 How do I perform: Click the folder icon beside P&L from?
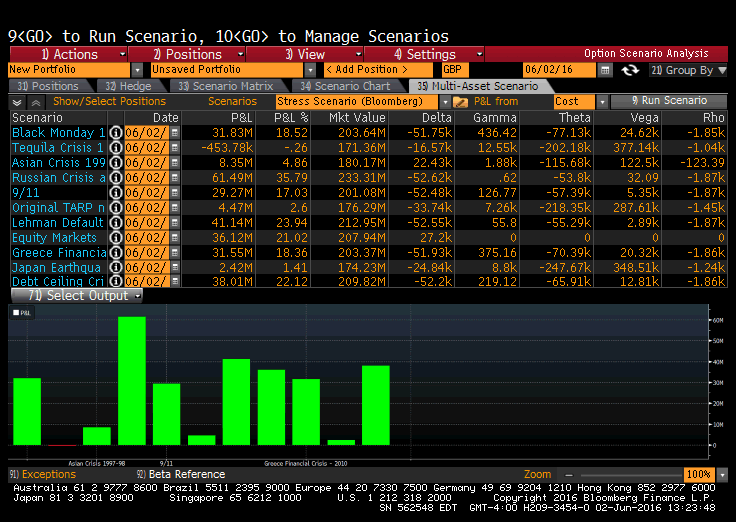coord(460,102)
